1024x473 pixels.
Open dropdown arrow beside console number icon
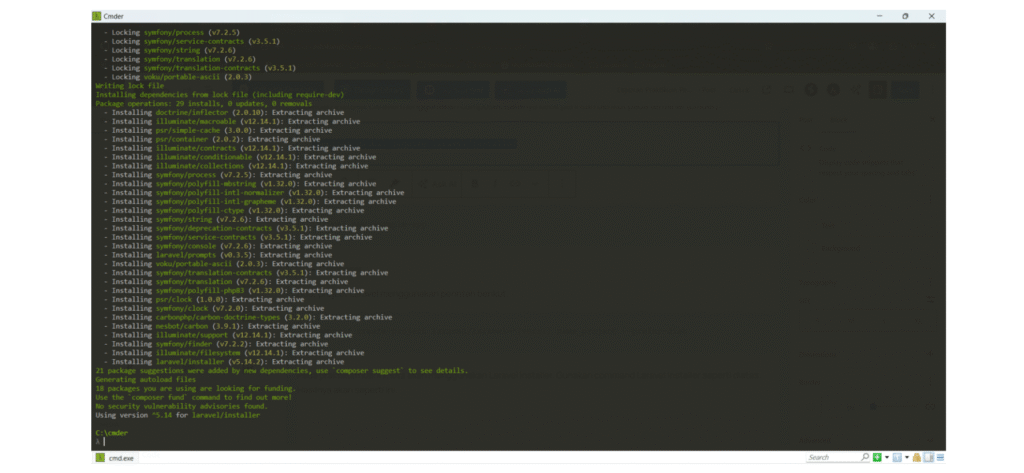(906, 457)
